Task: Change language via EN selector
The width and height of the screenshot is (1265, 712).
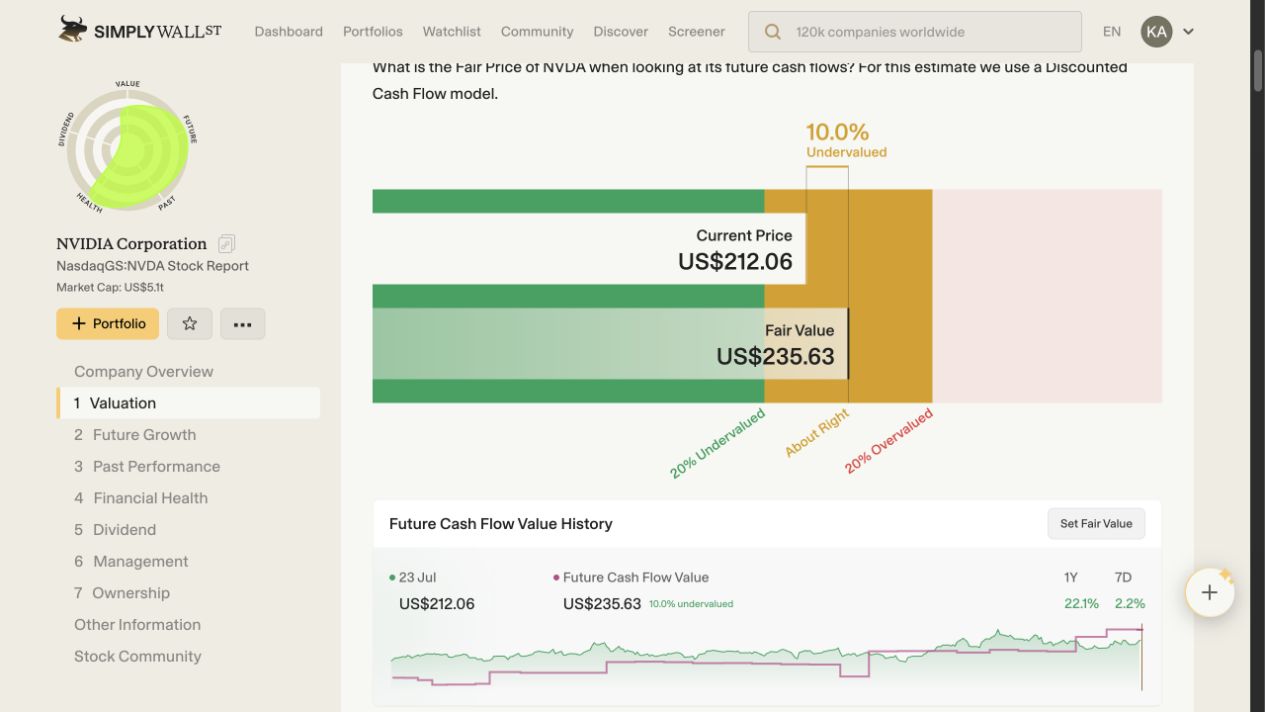Action: pos(1112,32)
